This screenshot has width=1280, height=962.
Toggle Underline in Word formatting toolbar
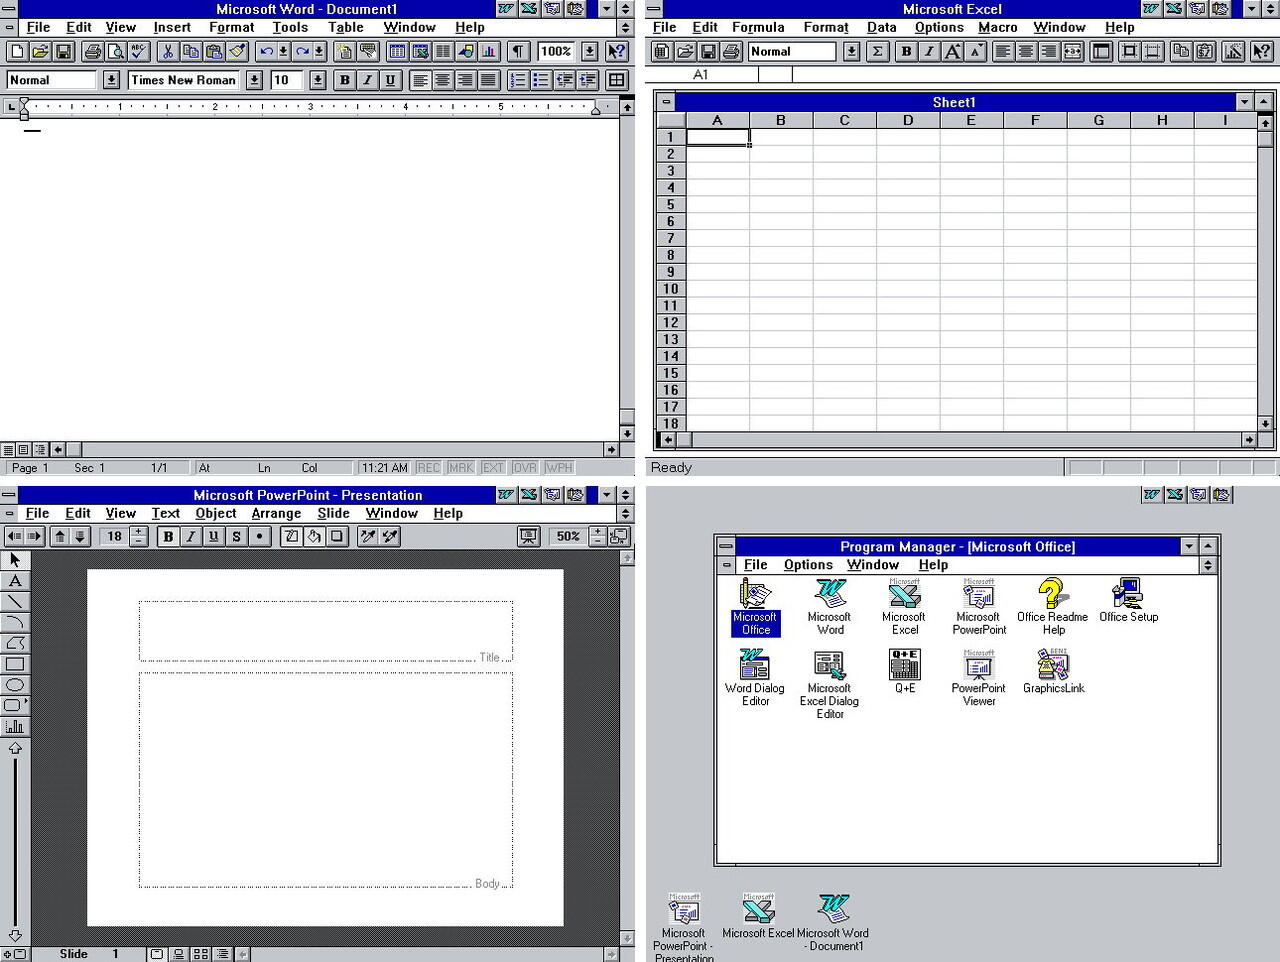point(391,80)
